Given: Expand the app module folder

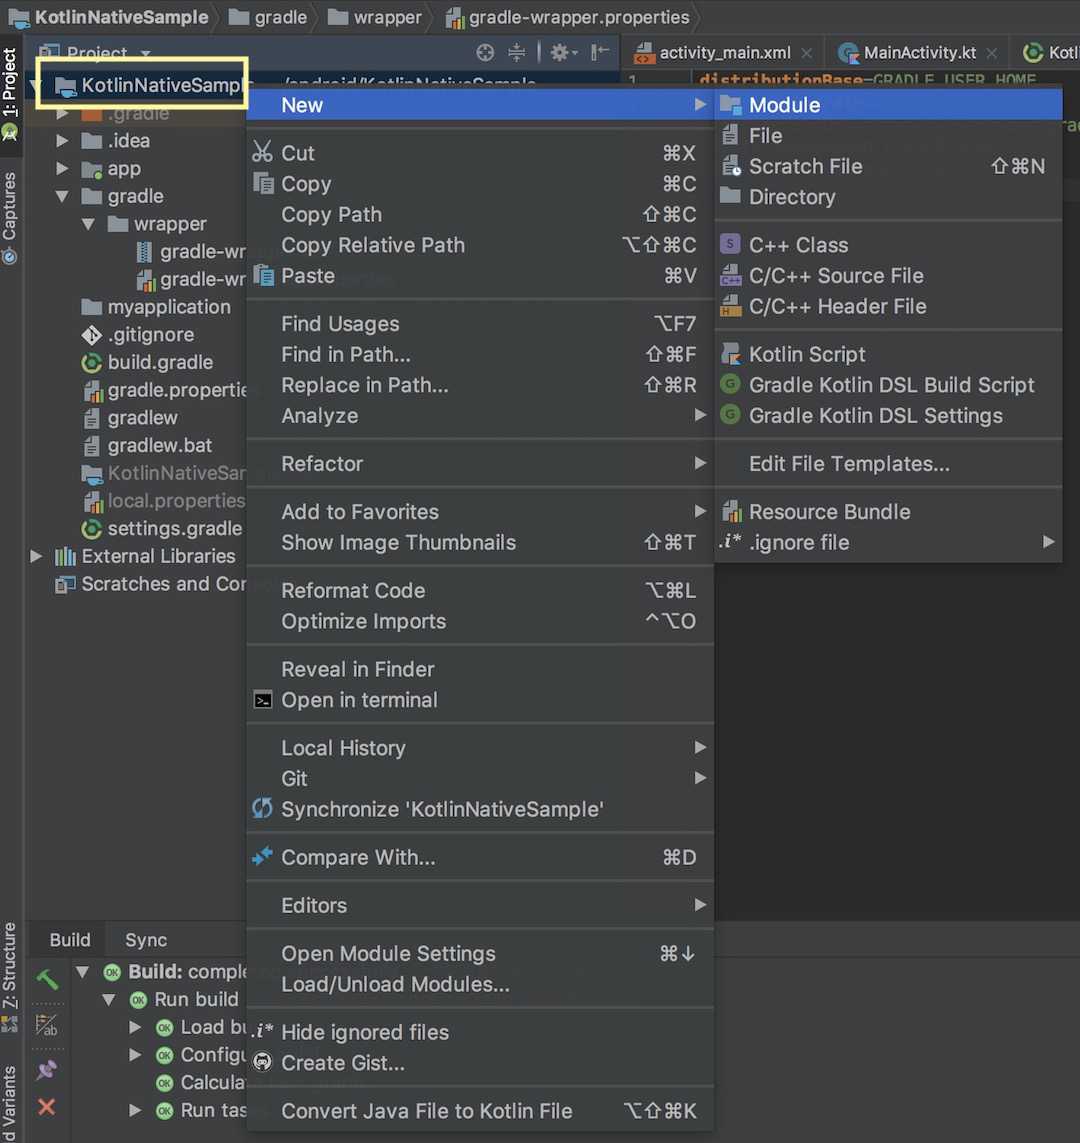Looking at the screenshot, I should (x=63, y=168).
